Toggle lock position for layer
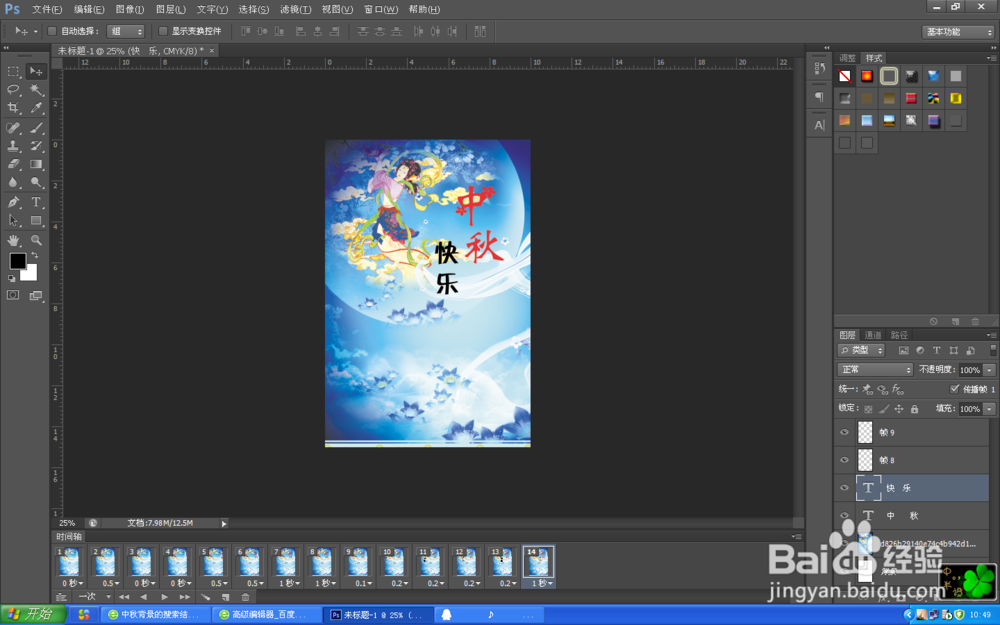The height and width of the screenshot is (625, 1000). (899, 409)
